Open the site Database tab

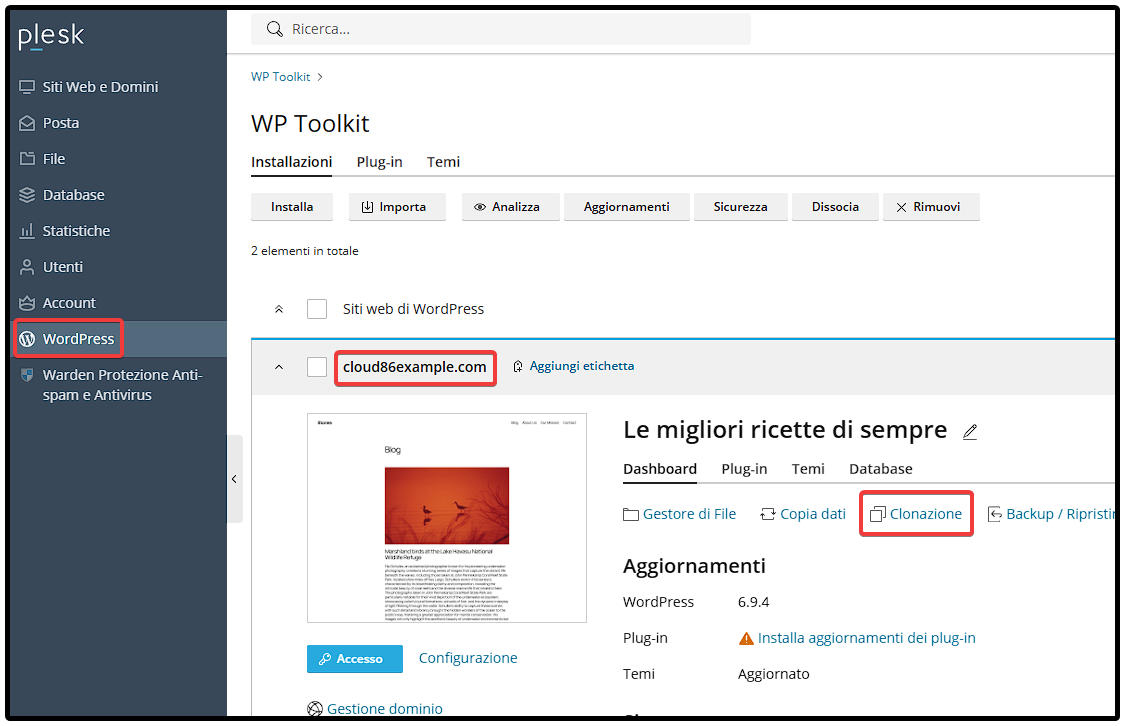coord(881,469)
